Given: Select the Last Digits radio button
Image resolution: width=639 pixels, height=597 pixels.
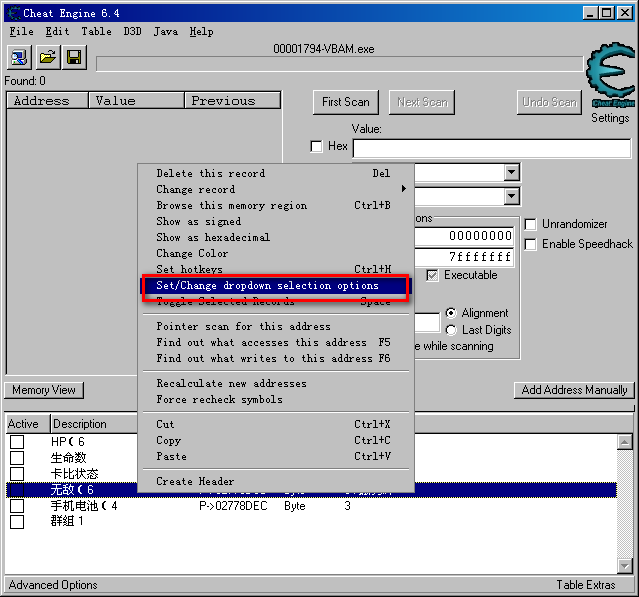Looking at the screenshot, I should [451, 330].
